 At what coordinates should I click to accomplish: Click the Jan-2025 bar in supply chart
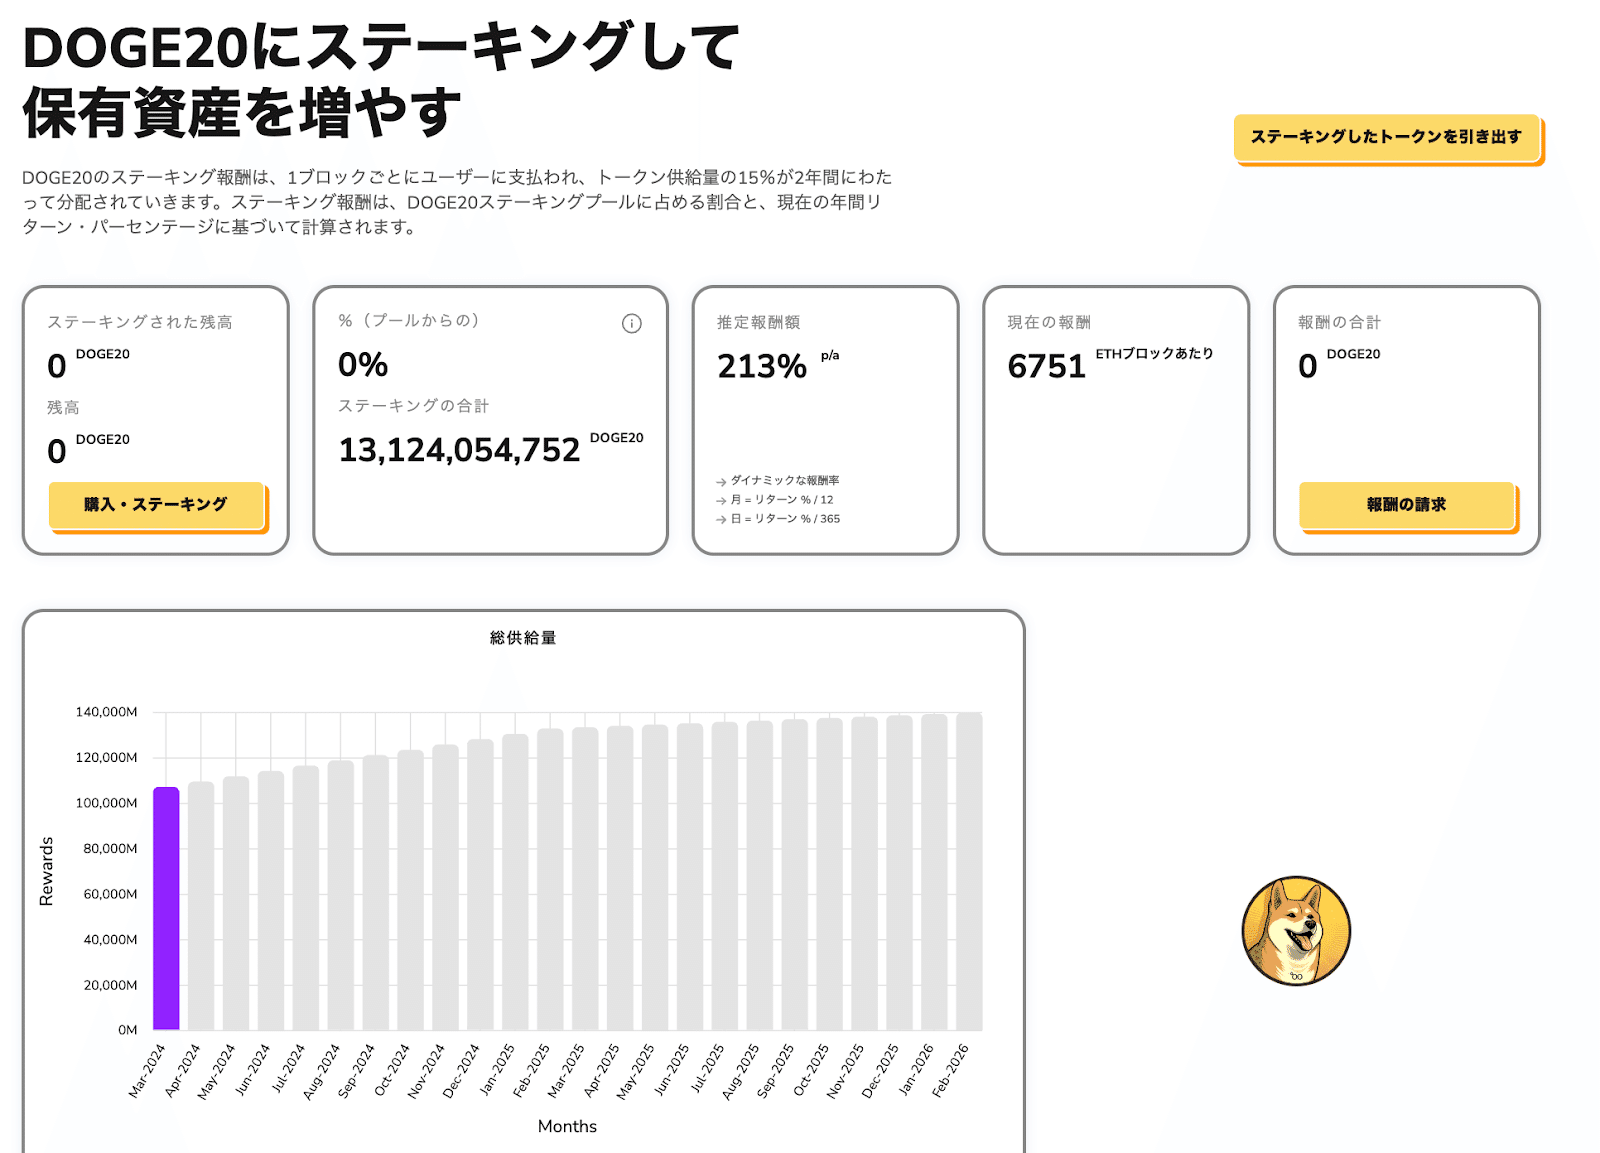click(x=515, y=882)
